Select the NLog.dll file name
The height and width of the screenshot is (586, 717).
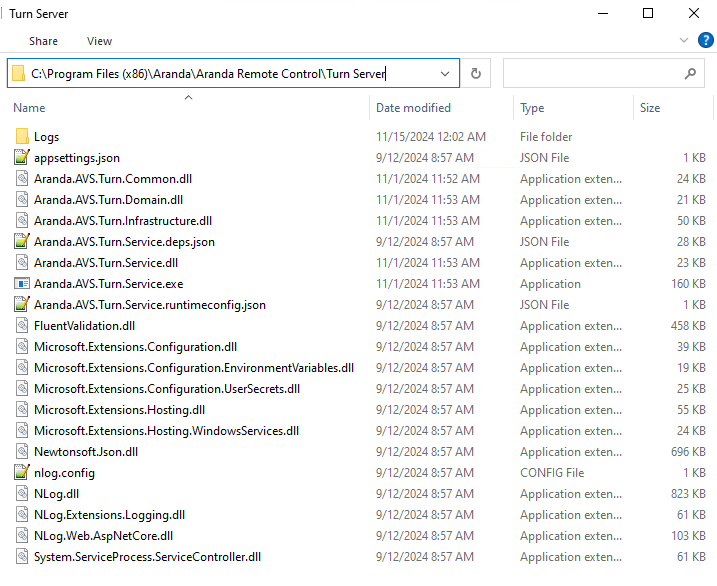56,494
